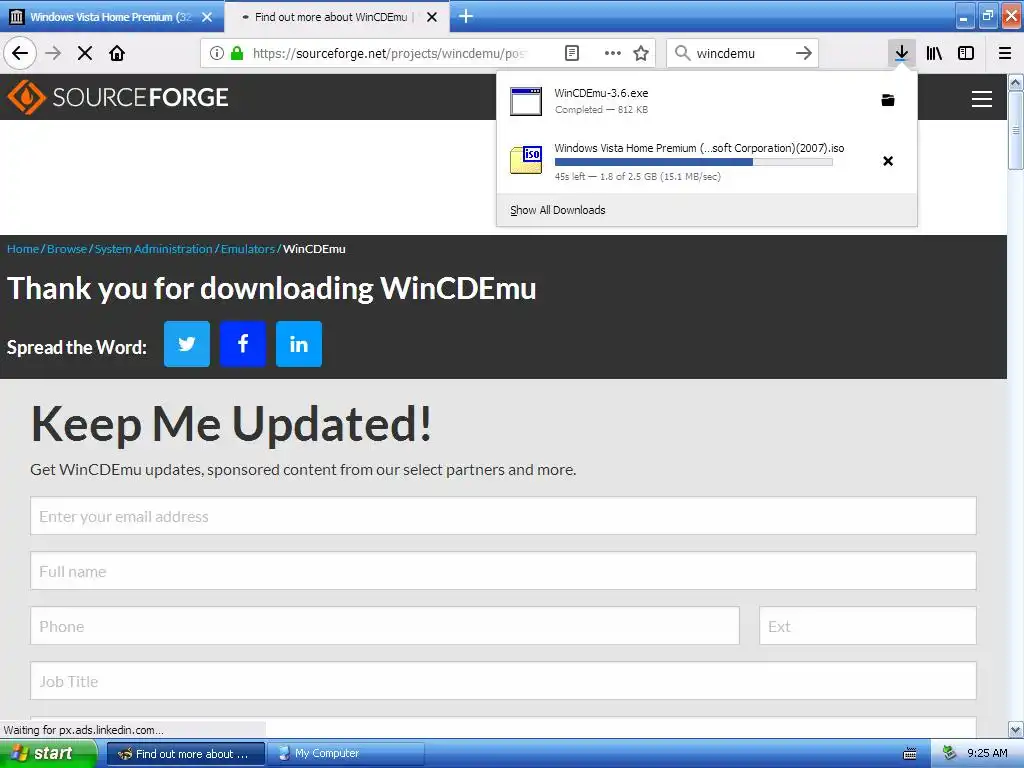Image resolution: width=1024 pixels, height=768 pixels.
Task: Share on Twitter
Action: pos(187,344)
